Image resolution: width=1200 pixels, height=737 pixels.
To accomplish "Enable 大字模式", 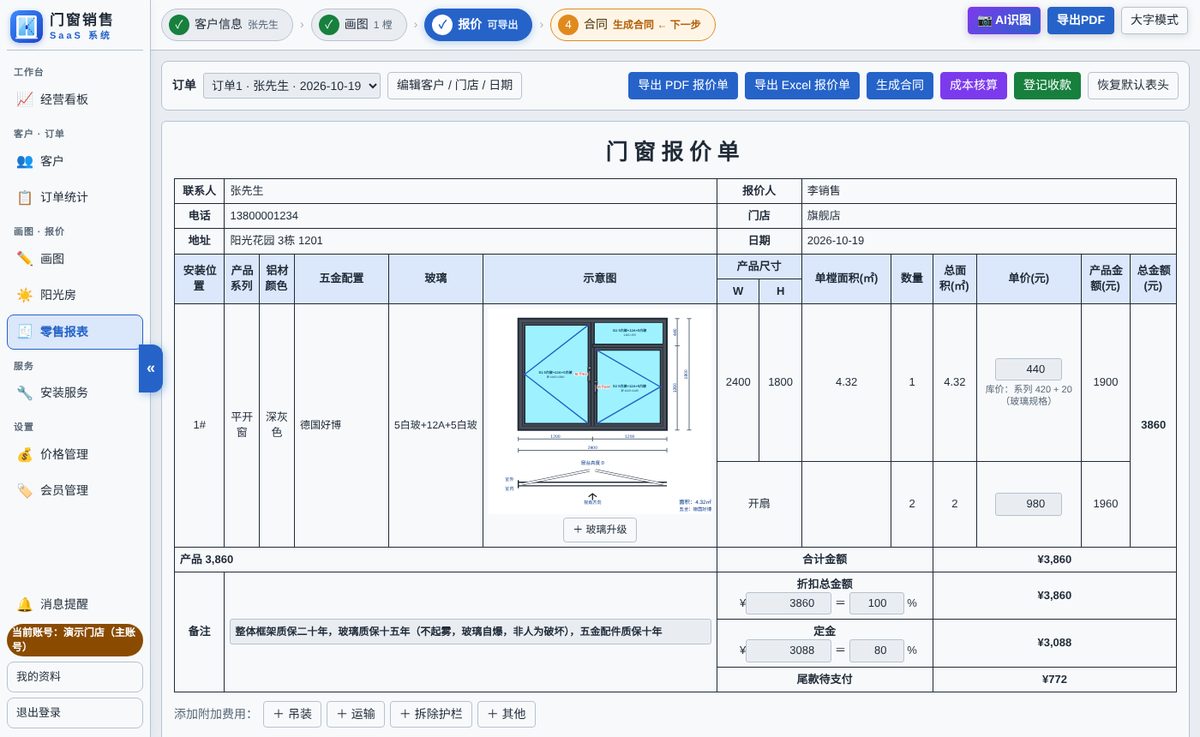I will point(1155,20).
